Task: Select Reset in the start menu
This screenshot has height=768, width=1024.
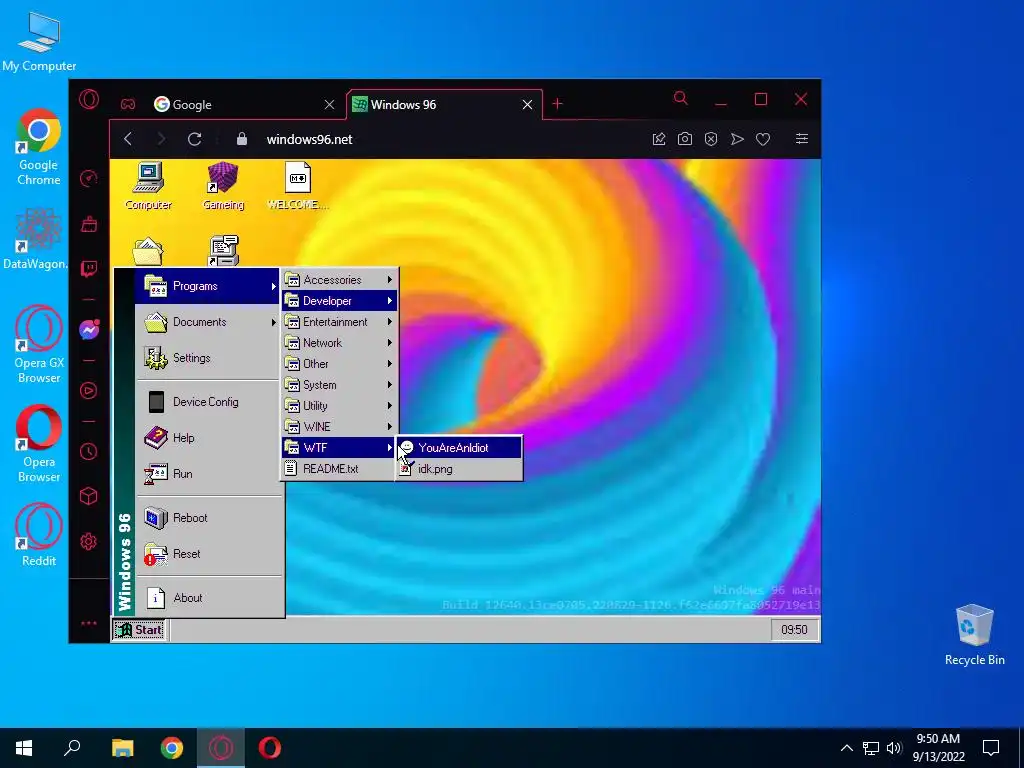Action: tap(208, 553)
